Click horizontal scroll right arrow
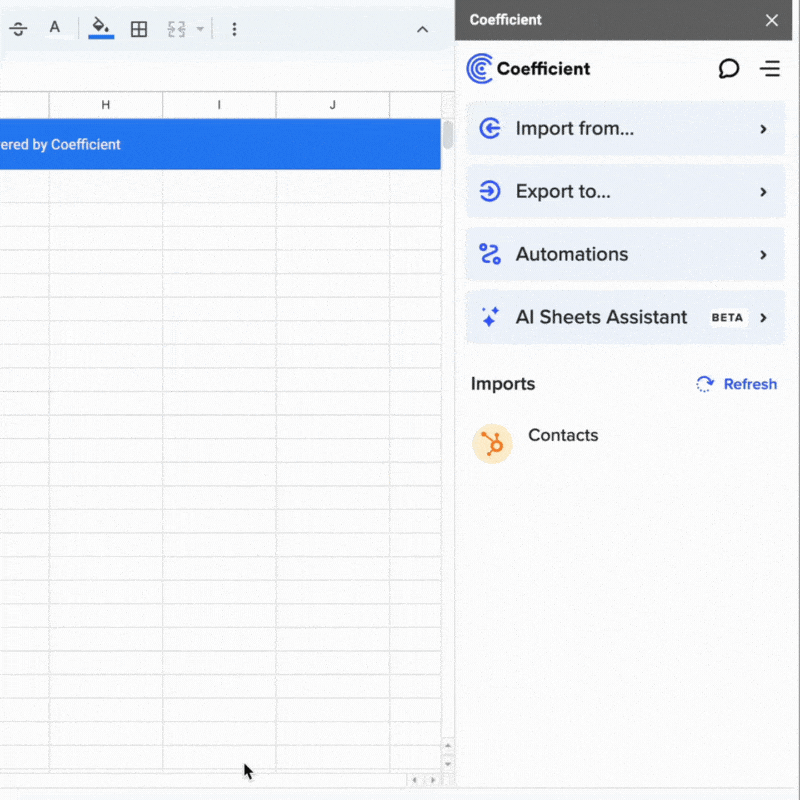The image size is (800, 800). click(433, 780)
